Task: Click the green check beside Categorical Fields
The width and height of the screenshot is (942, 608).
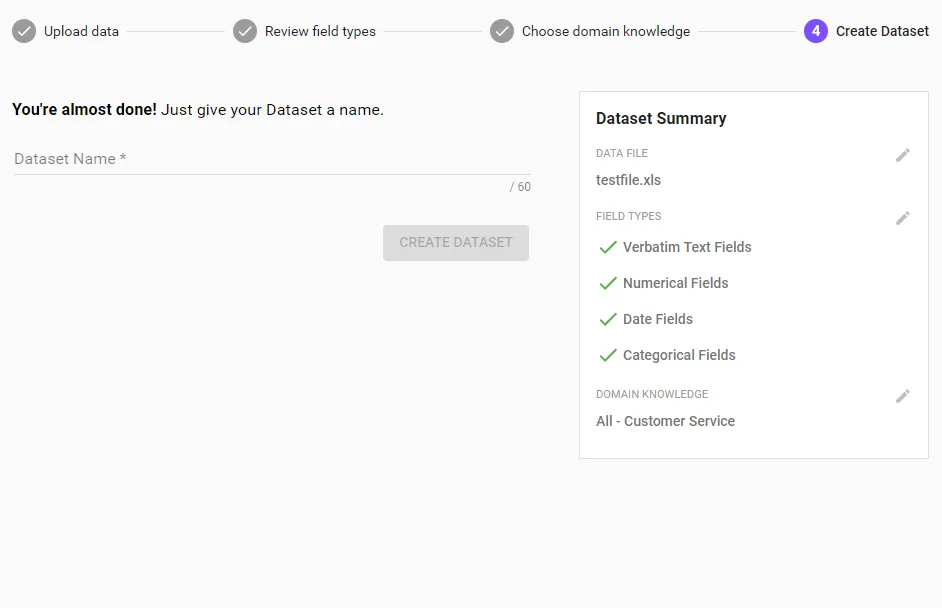Action: point(608,355)
